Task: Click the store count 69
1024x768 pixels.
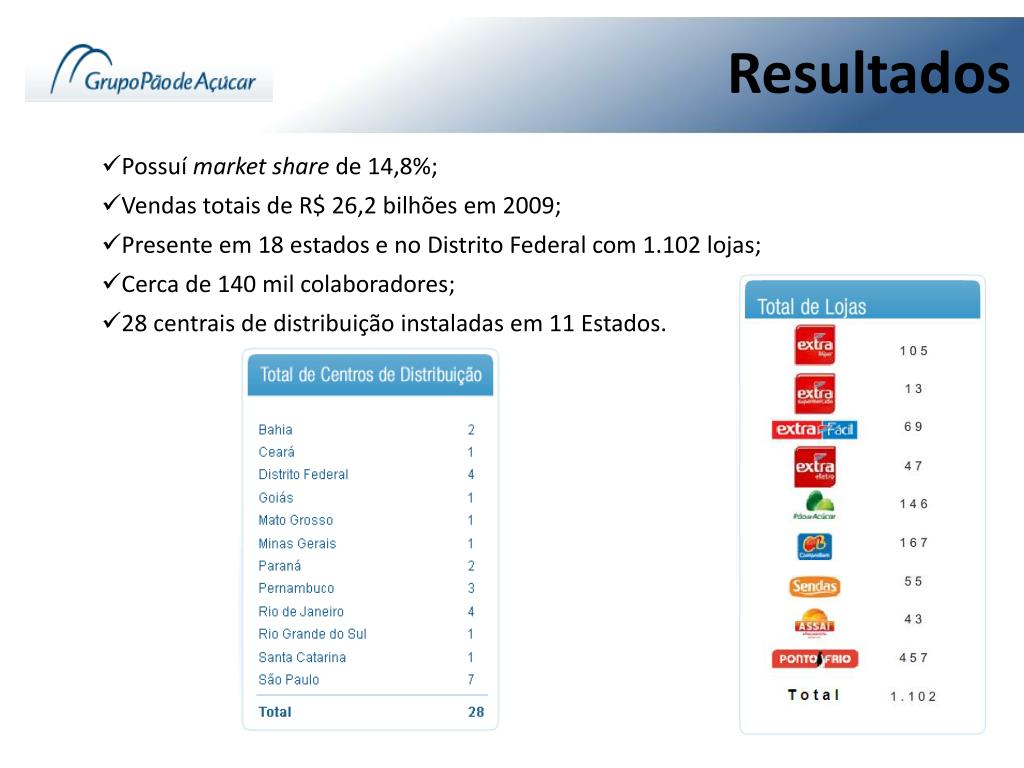Action: (914, 426)
